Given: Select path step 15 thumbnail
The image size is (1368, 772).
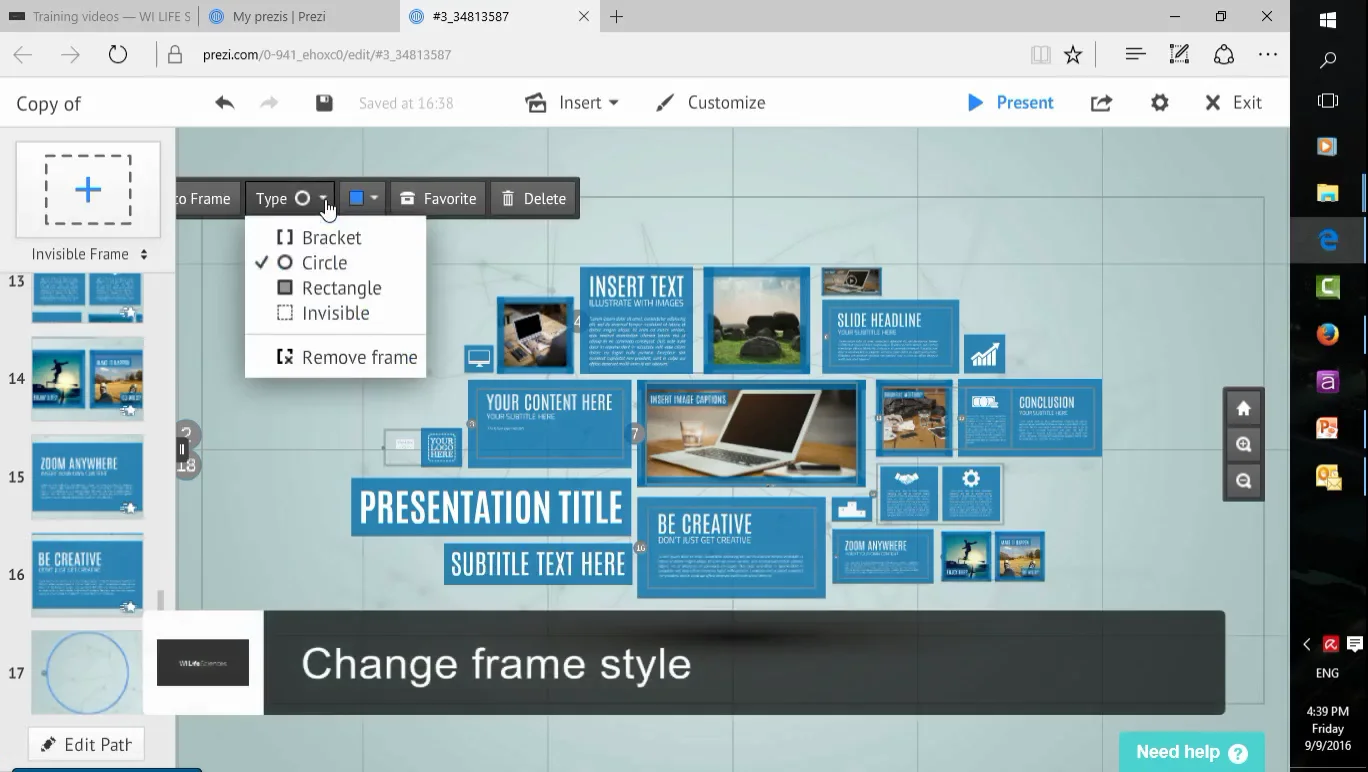Looking at the screenshot, I should coord(88,477).
